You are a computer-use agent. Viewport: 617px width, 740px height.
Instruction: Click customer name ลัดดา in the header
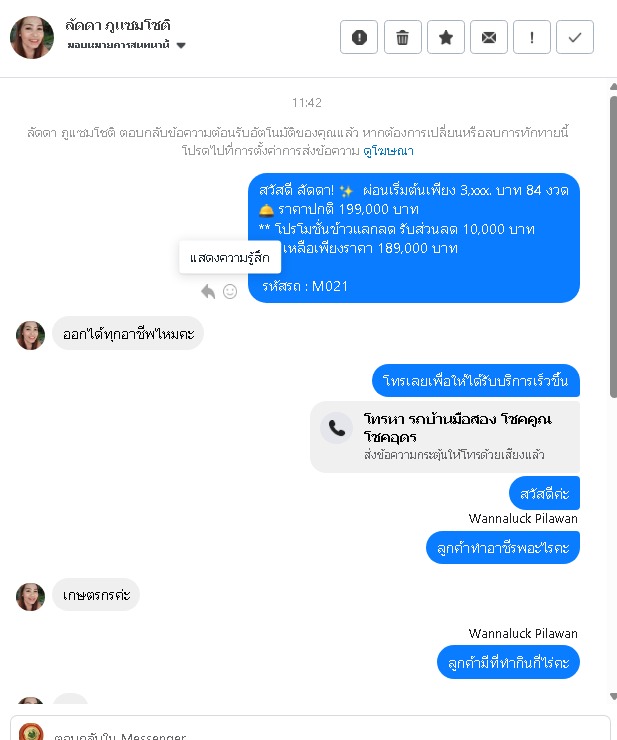(x=118, y=25)
